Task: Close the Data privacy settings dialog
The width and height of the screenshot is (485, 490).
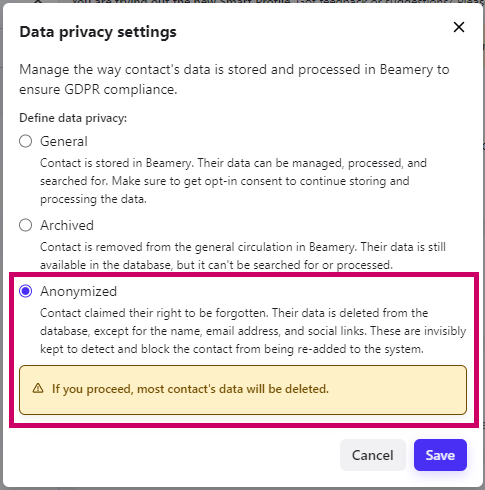Action: [459, 27]
